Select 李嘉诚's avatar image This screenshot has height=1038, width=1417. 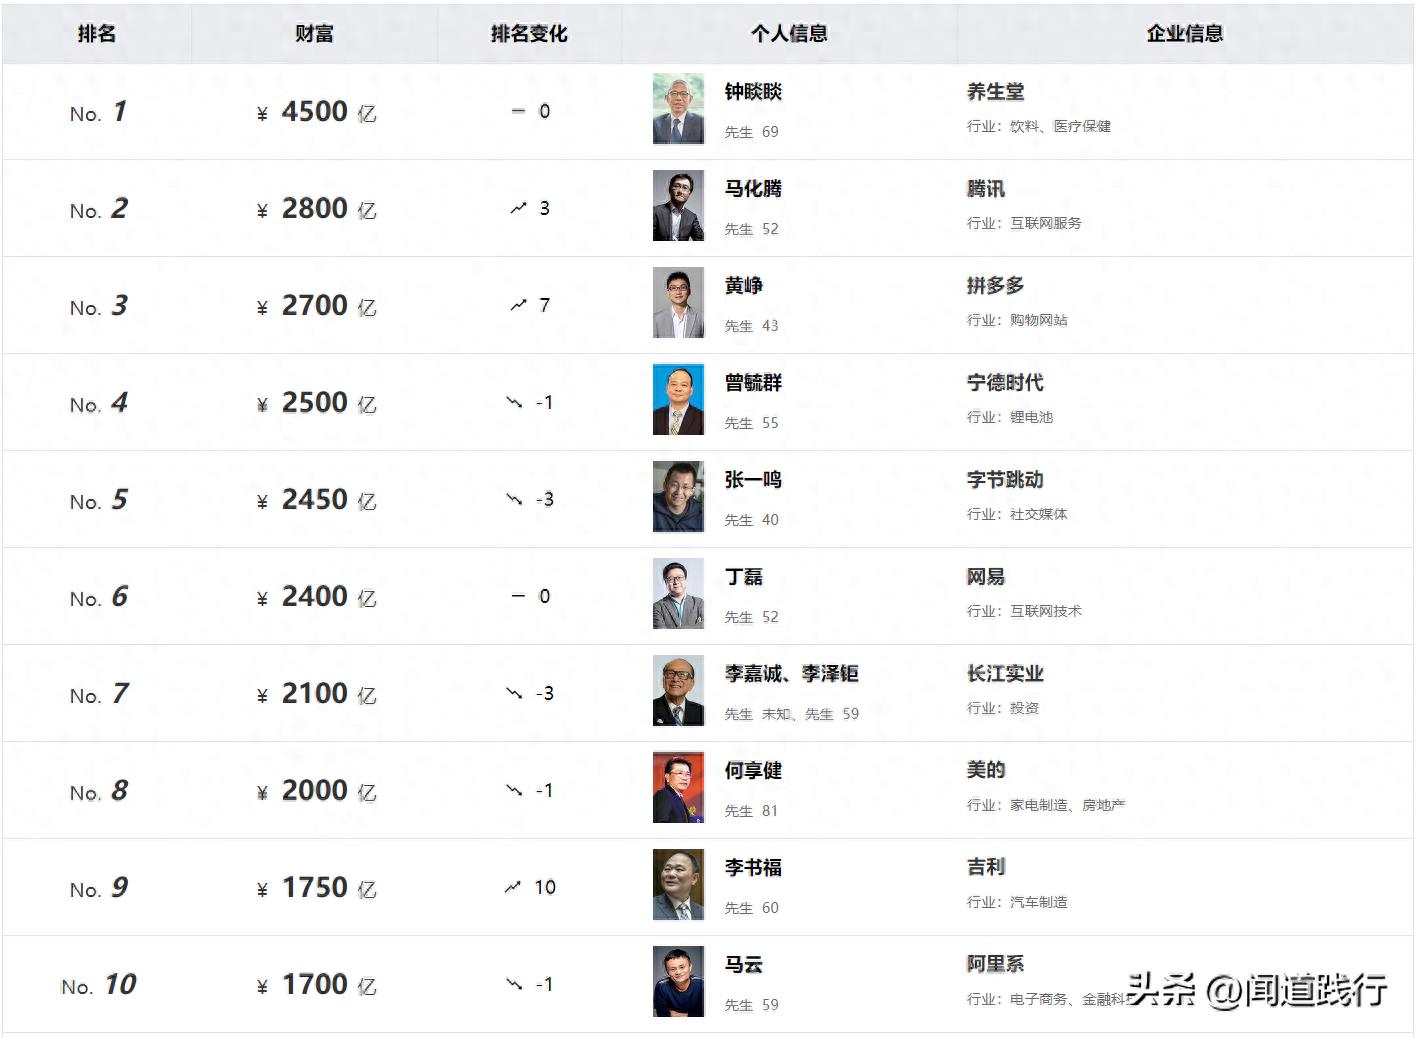pyautogui.click(x=678, y=691)
